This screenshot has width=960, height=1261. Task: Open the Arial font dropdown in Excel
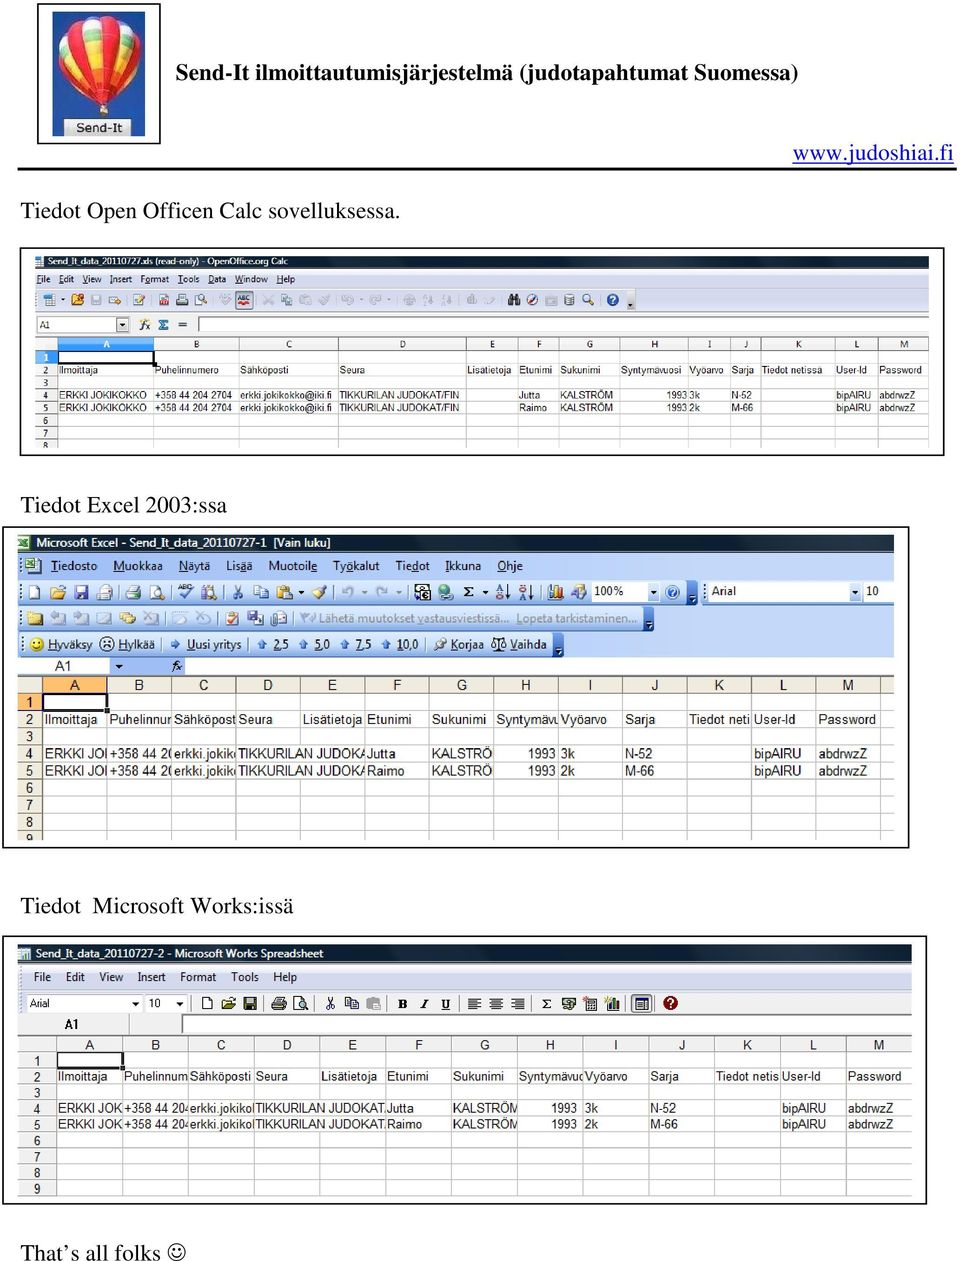coord(855,592)
